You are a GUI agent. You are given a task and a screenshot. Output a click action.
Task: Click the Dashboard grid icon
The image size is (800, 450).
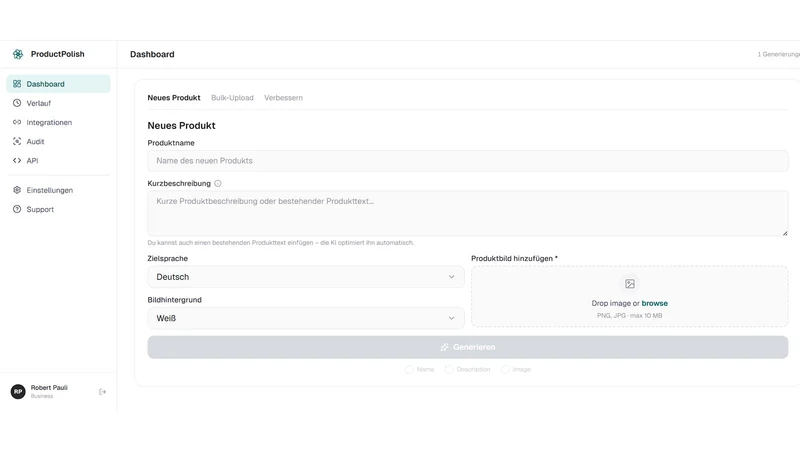tap(17, 84)
